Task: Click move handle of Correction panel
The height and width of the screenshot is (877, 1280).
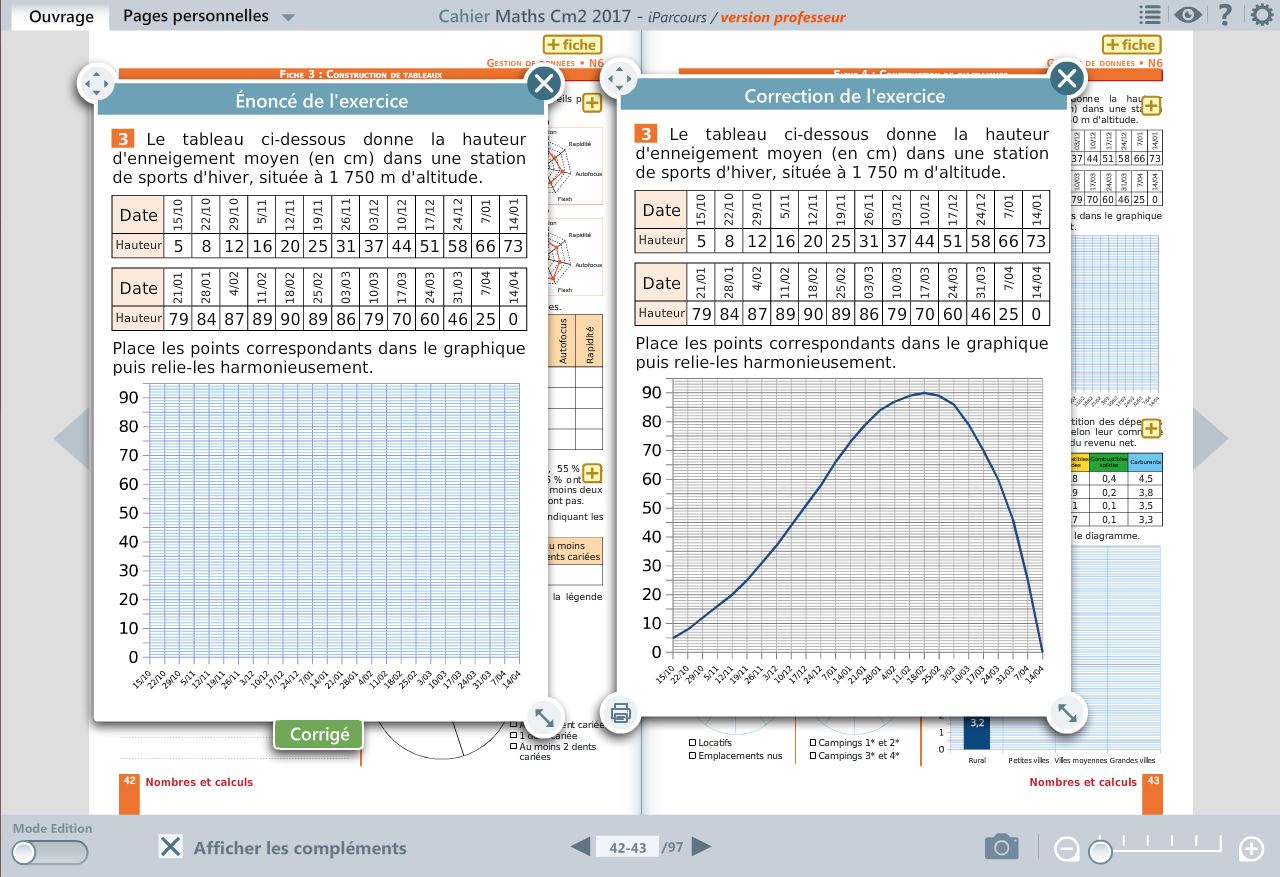Action: tap(619, 78)
